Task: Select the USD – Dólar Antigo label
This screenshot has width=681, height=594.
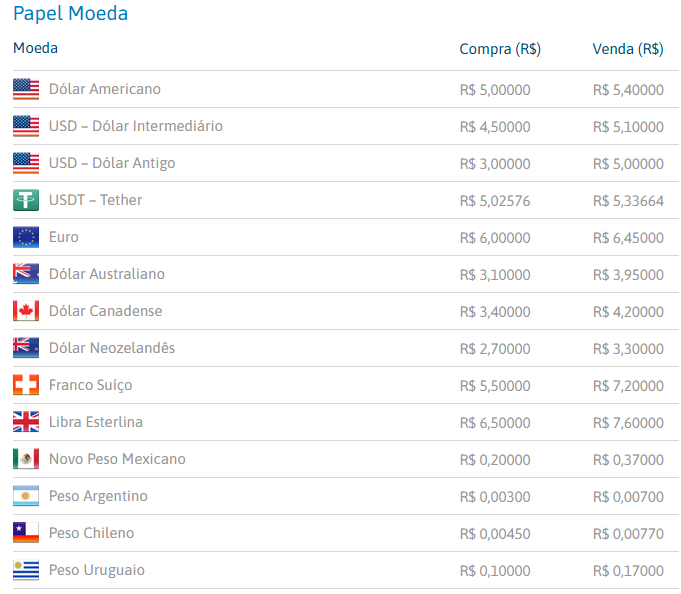Action: [x=112, y=163]
